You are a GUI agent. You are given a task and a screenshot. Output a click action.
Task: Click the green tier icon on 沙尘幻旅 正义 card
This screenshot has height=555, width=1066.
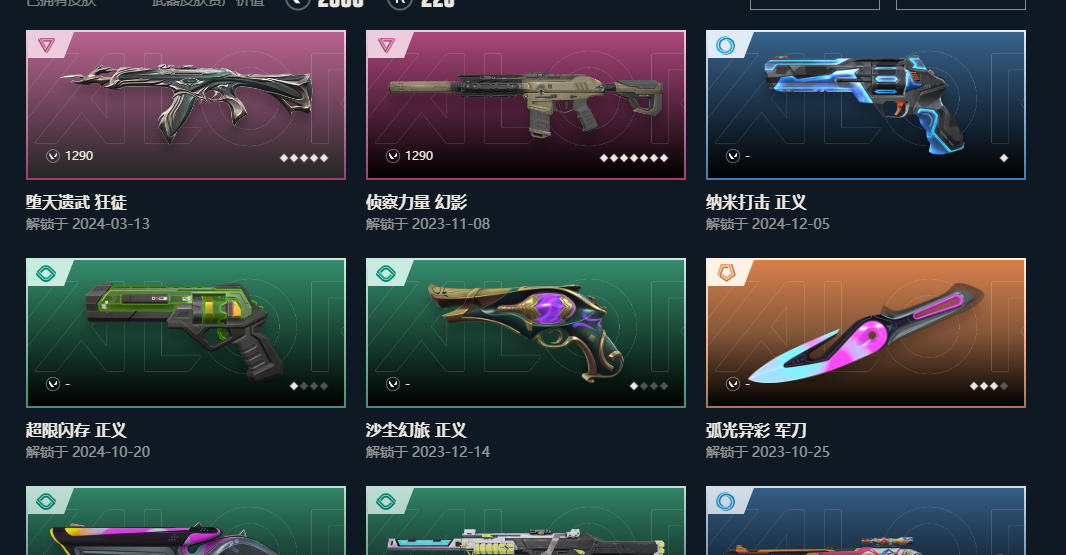tap(386, 273)
